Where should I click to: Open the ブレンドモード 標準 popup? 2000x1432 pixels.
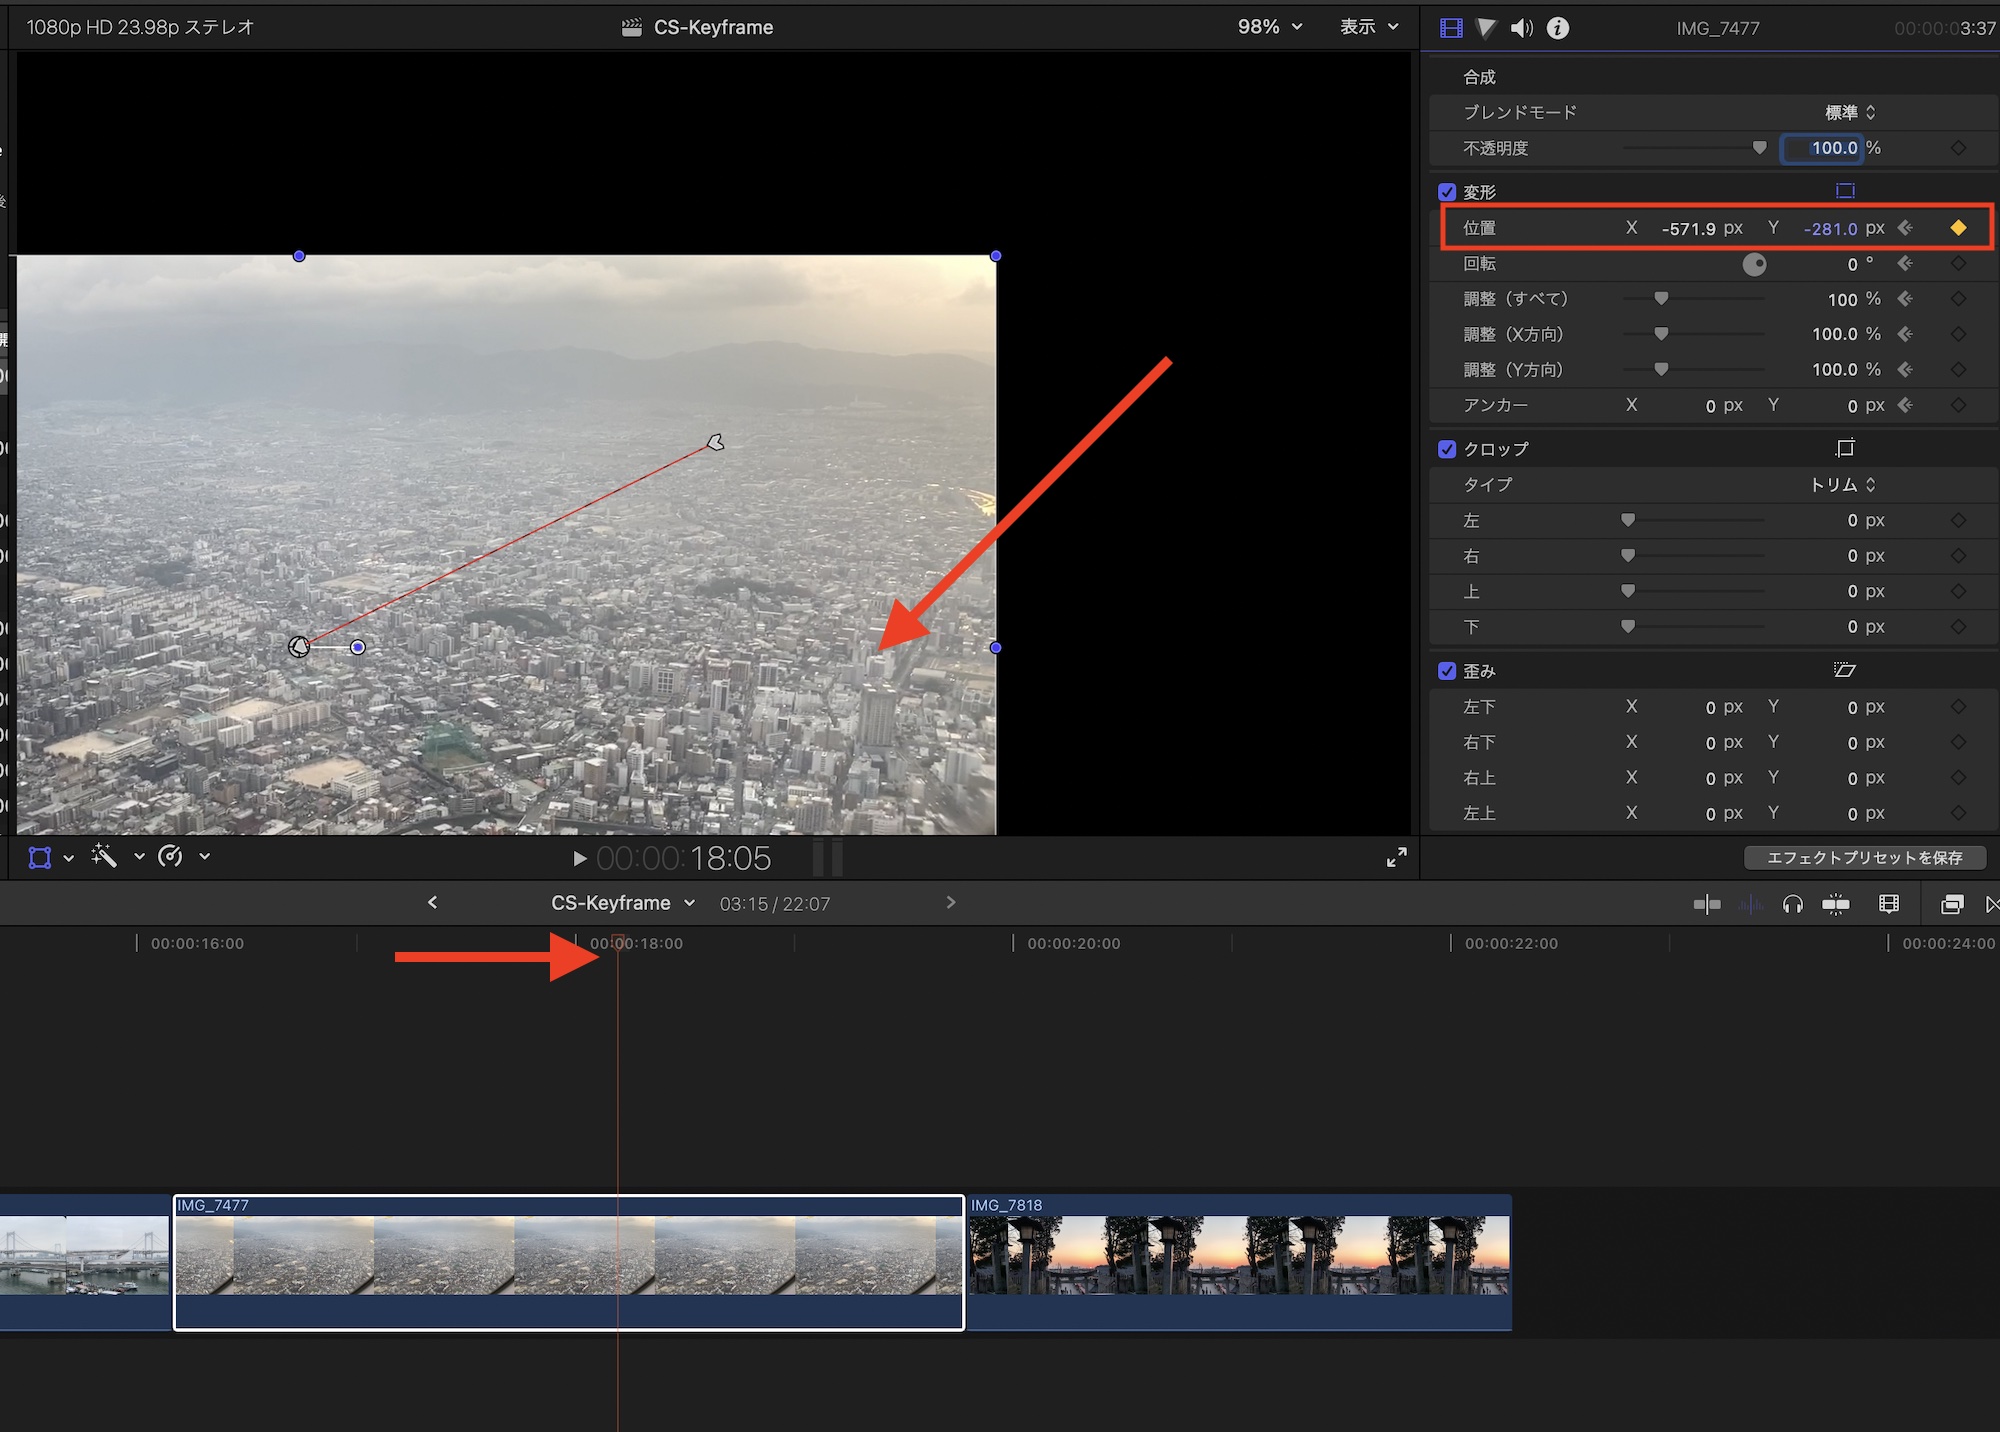tap(1850, 112)
